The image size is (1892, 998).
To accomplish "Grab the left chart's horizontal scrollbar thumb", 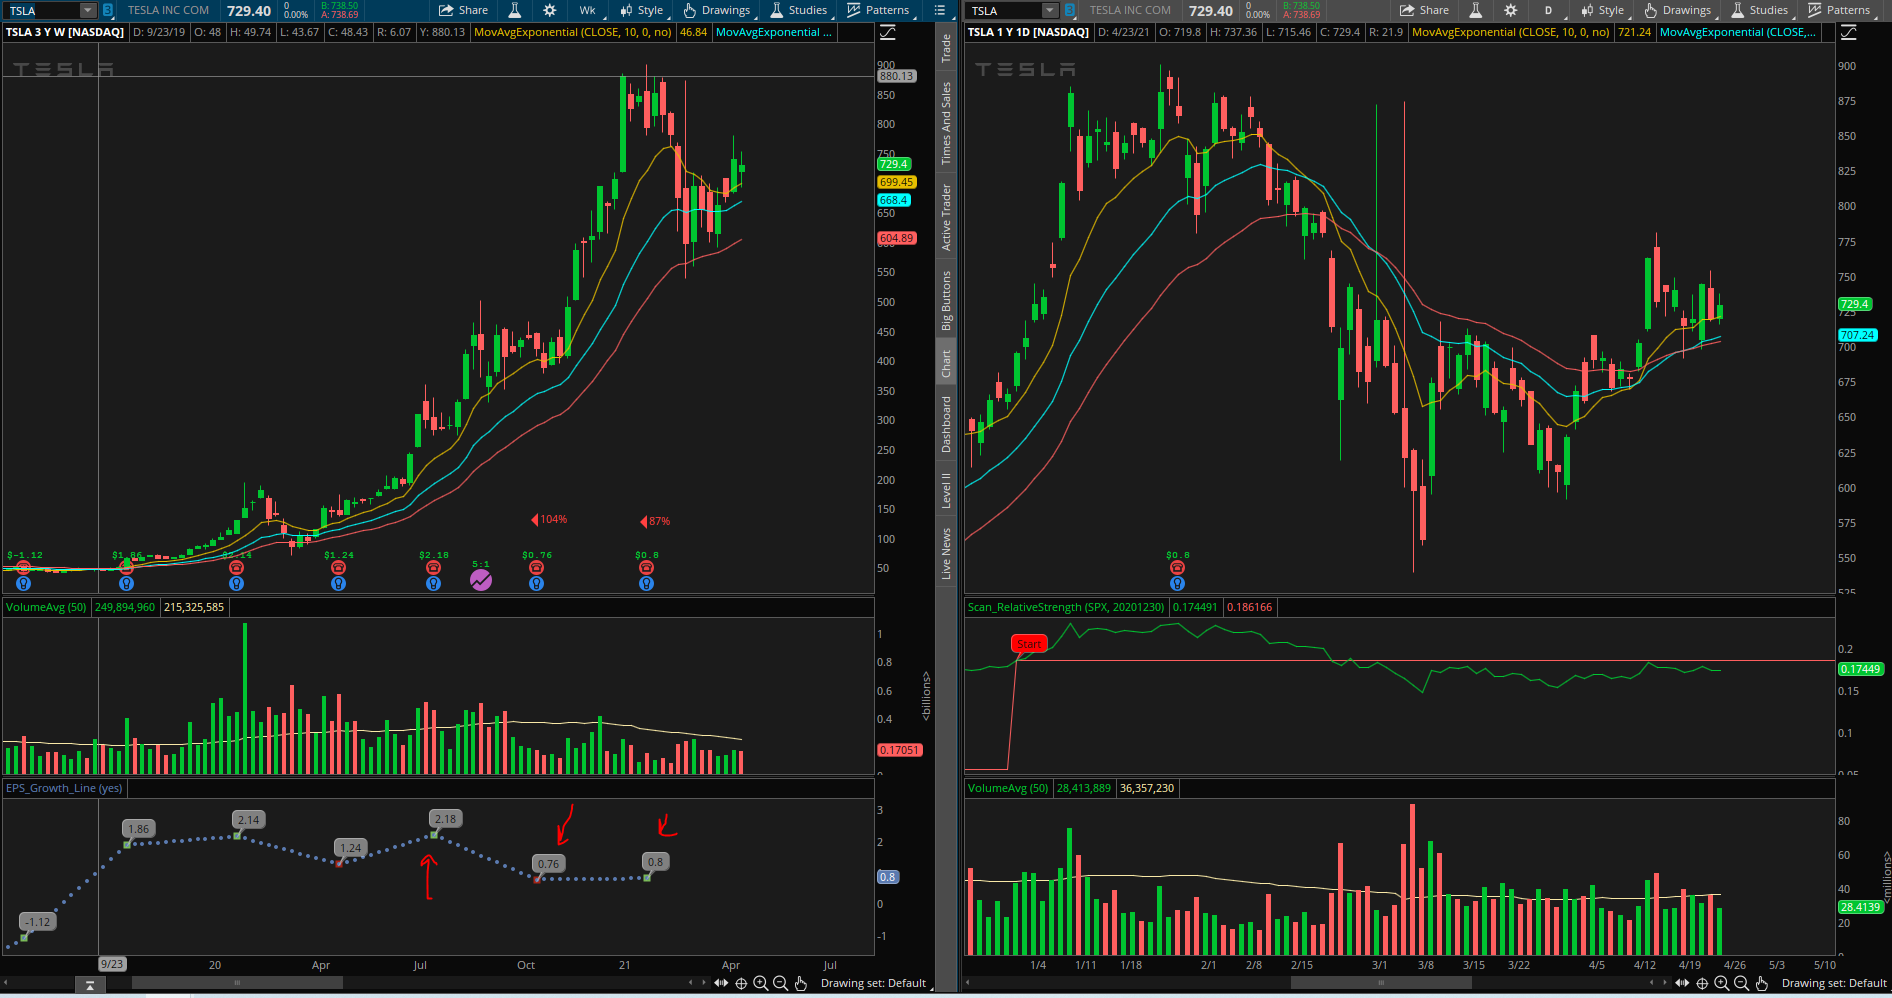I will pyautogui.click(x=237, y=983).
